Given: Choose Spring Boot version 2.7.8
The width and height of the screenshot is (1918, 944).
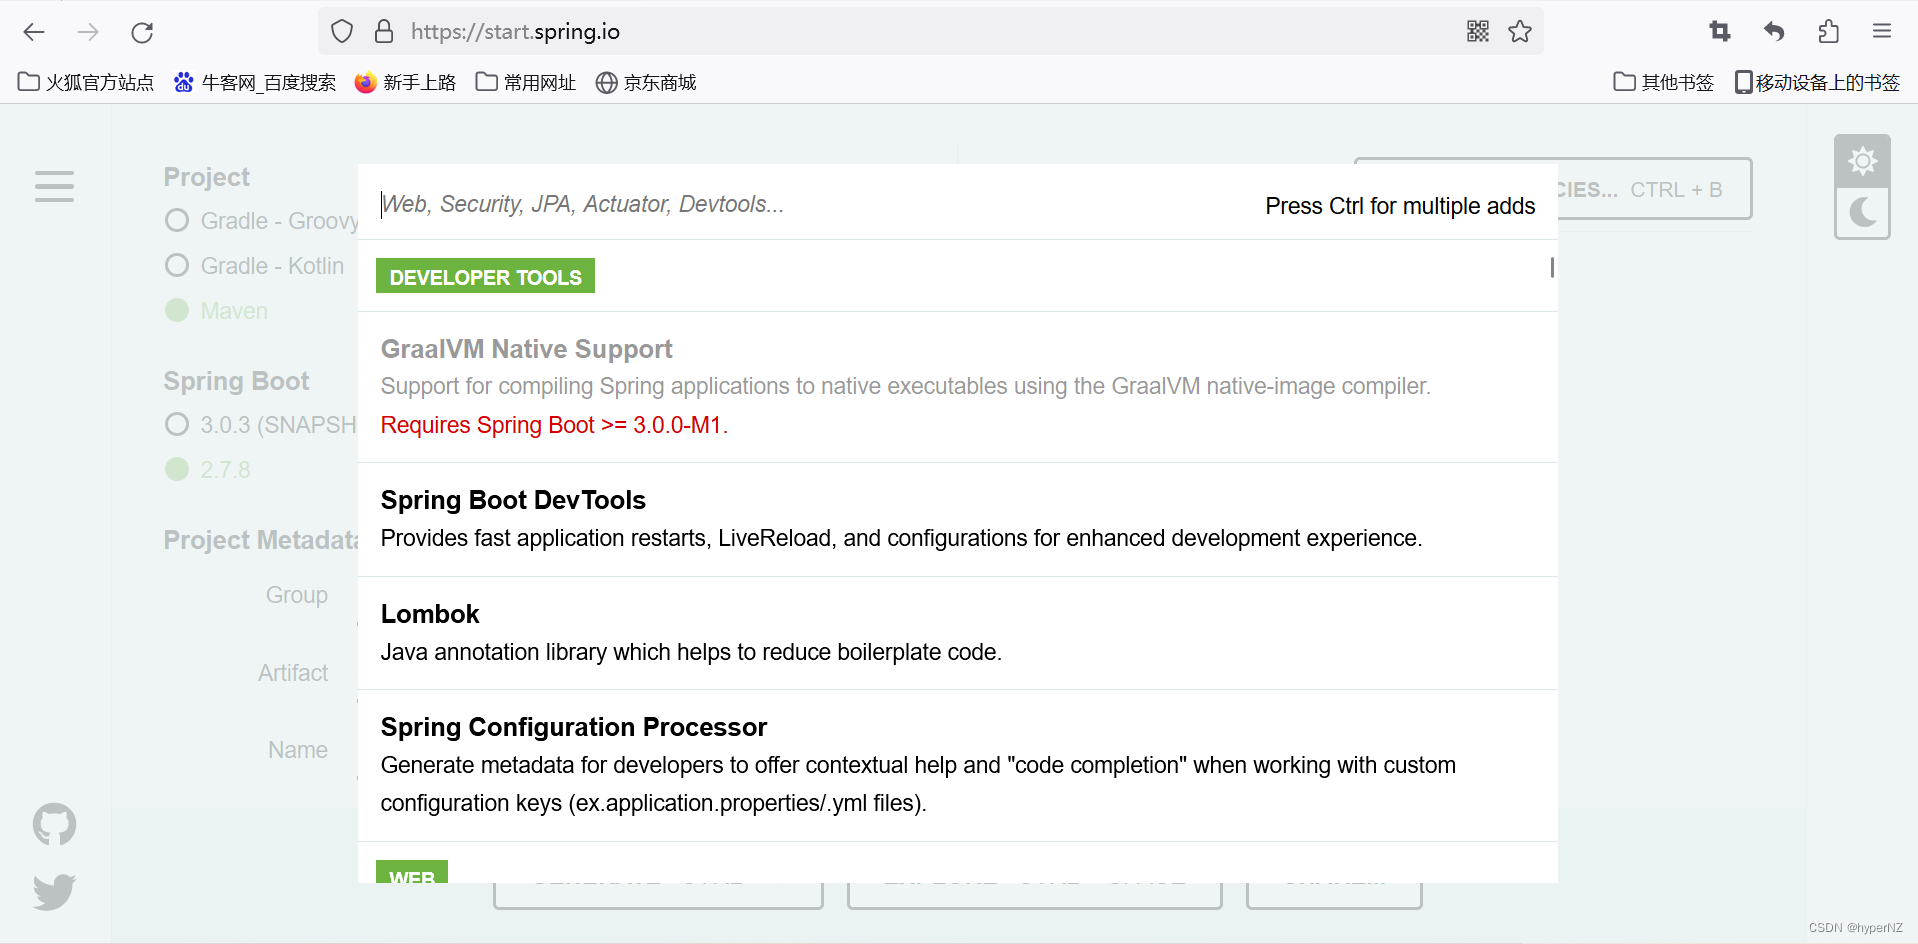Looking at the screenshot, I should click(208, 470).
